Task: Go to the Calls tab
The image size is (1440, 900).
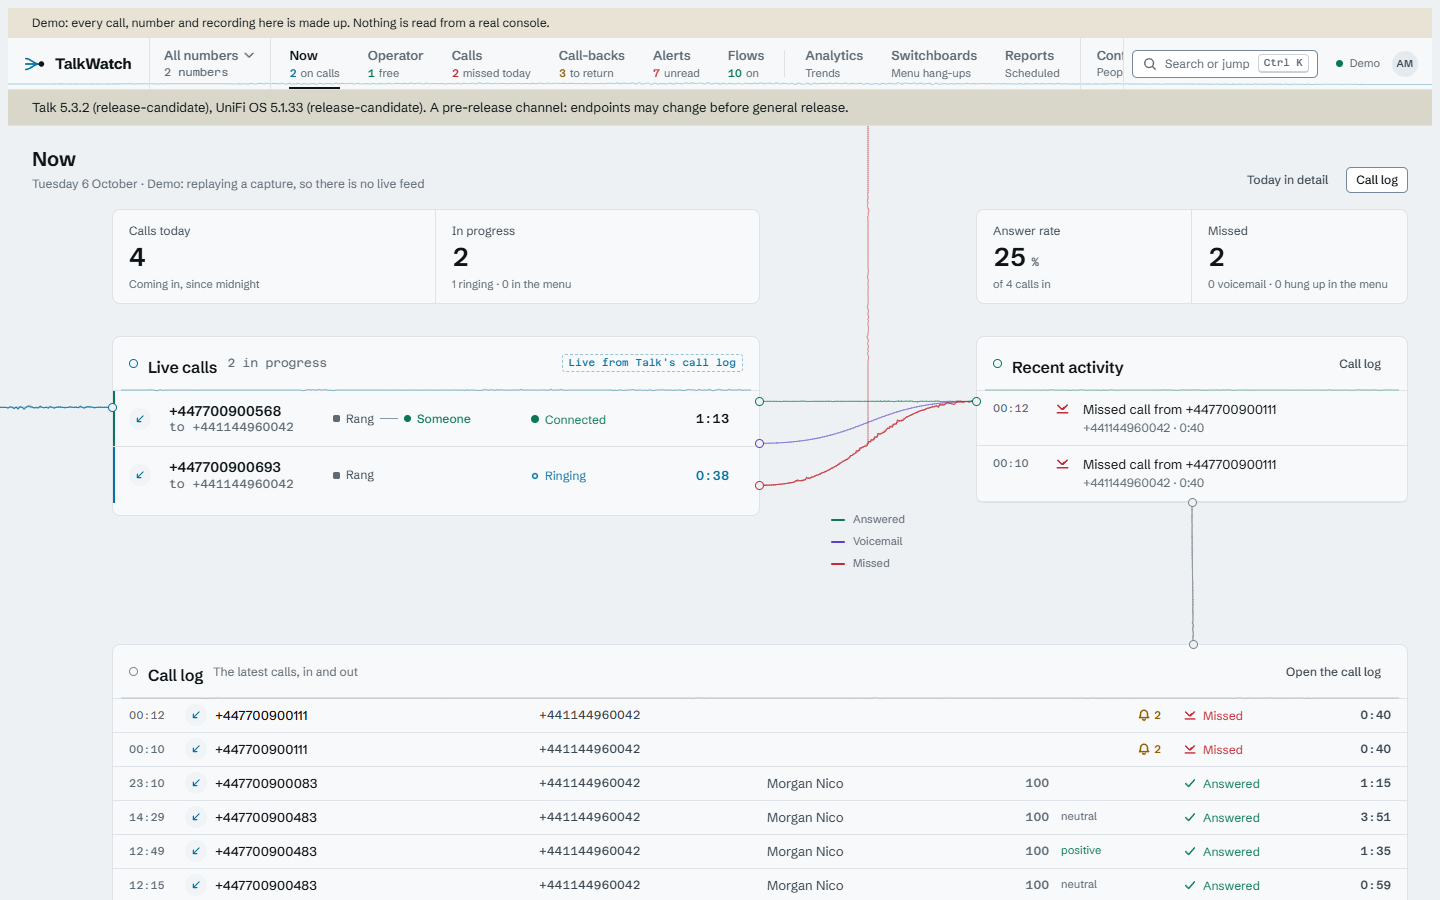Action: (x=491, y=64)
